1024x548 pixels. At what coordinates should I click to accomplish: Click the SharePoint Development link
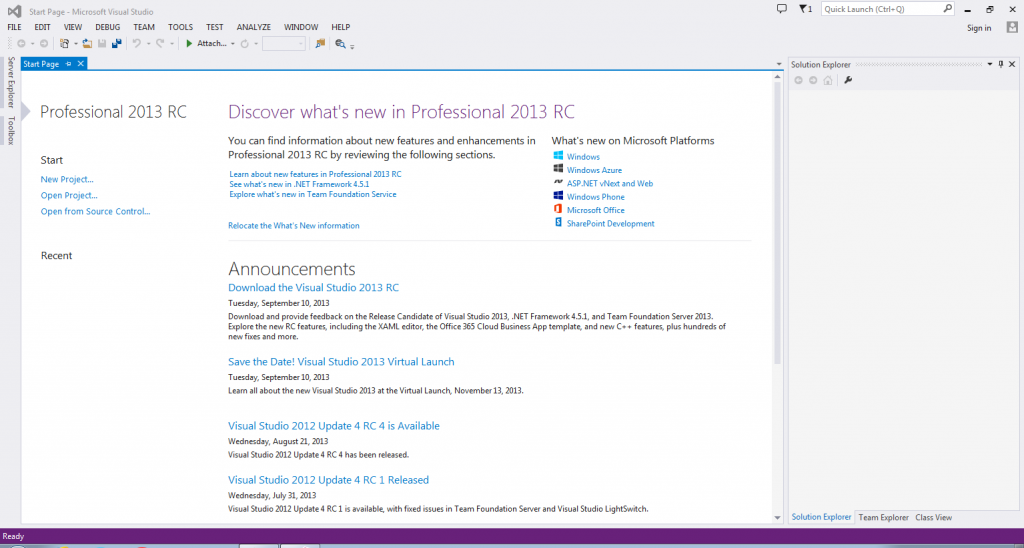610,223
